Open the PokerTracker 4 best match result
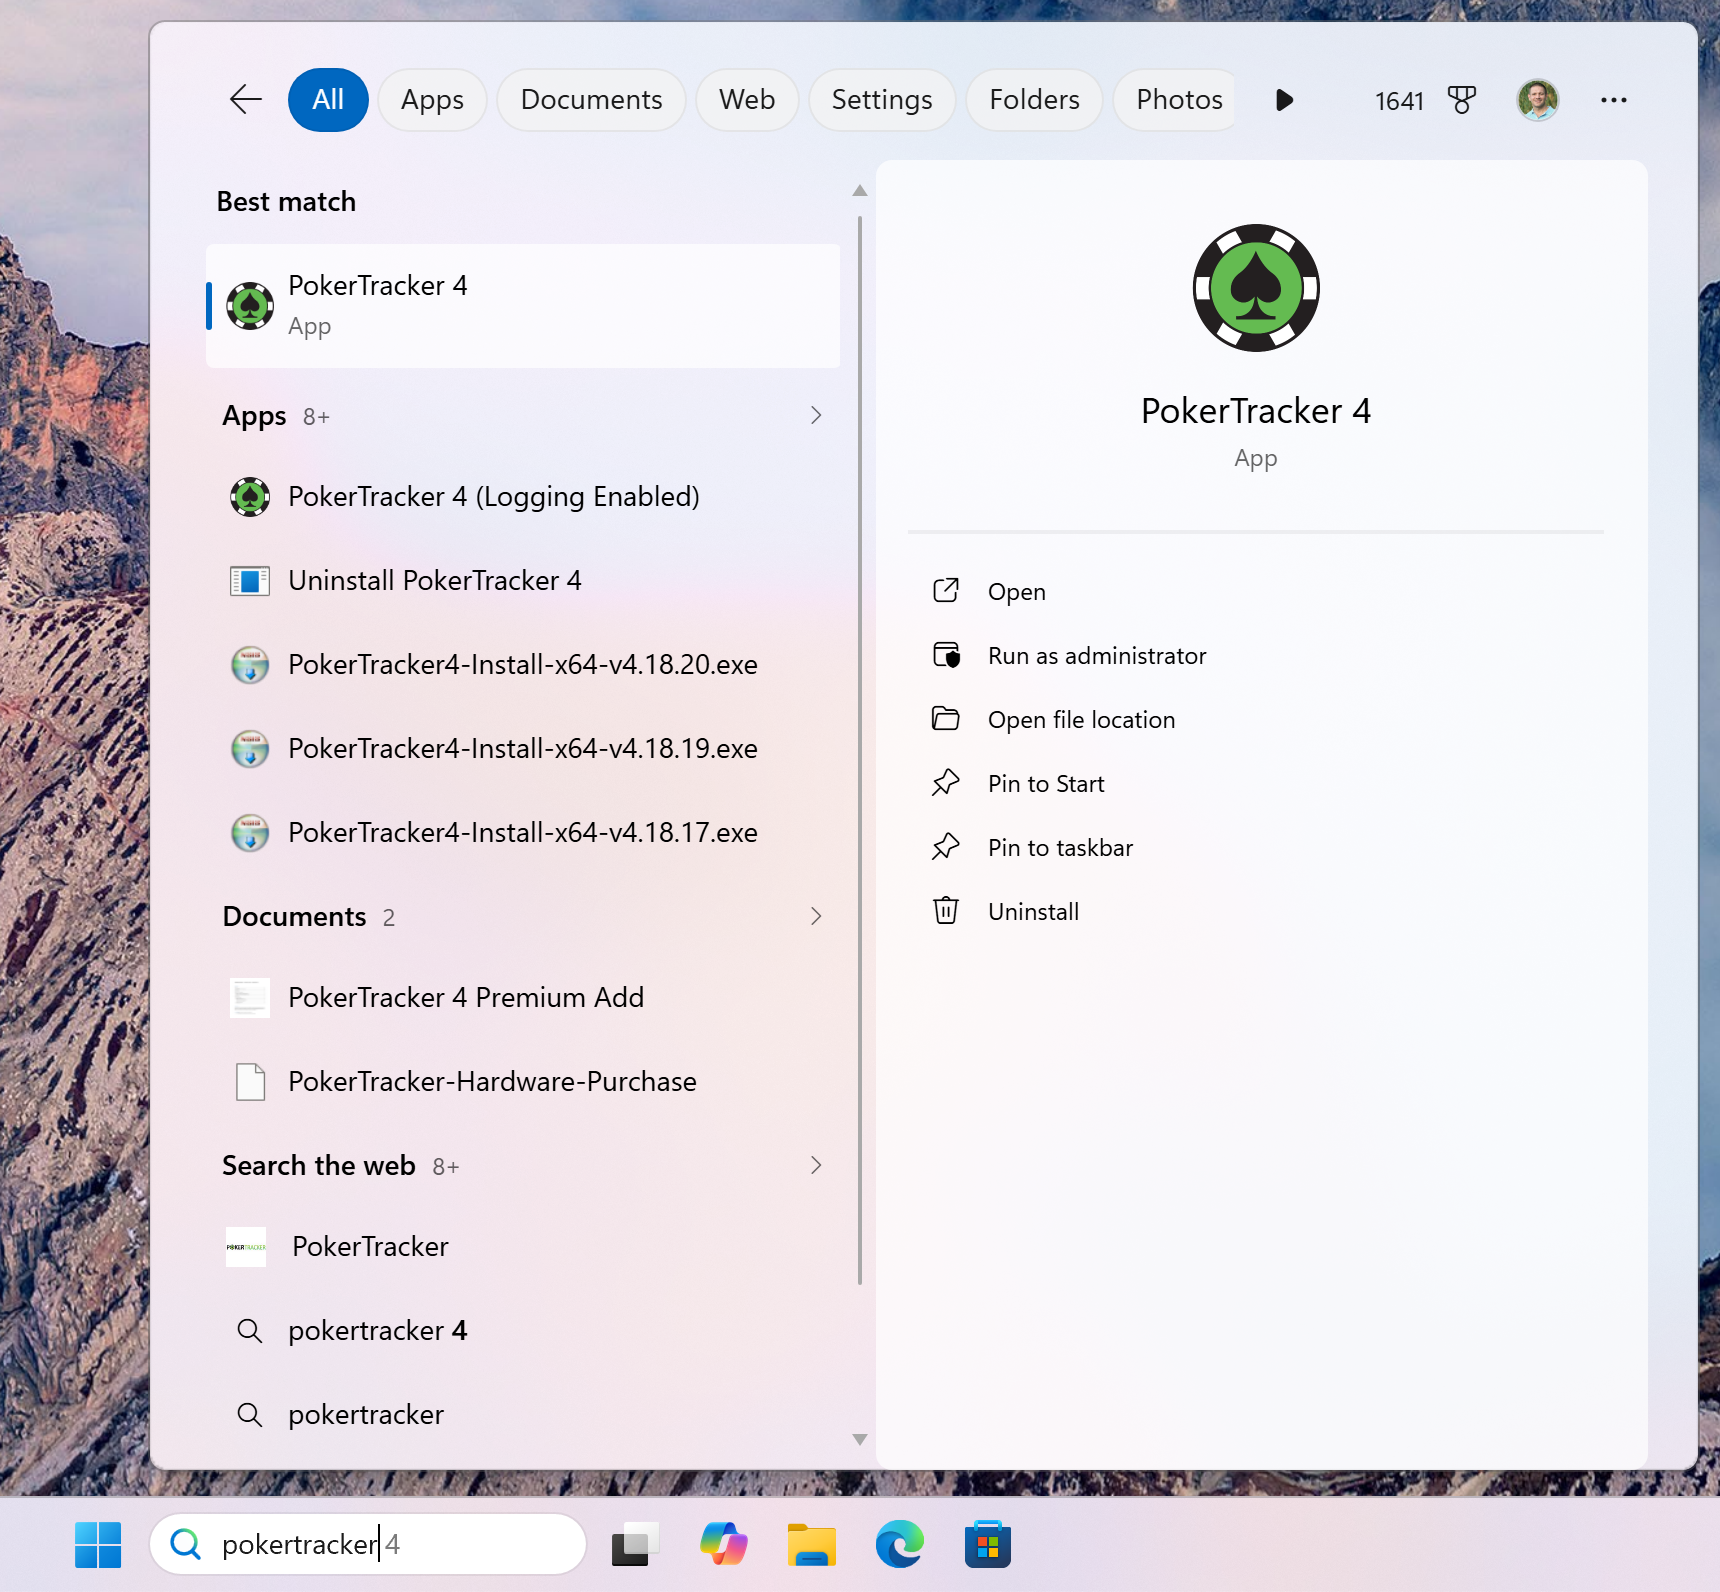1720x1592 pixels. pyautogui.click(x=523, y=306)
